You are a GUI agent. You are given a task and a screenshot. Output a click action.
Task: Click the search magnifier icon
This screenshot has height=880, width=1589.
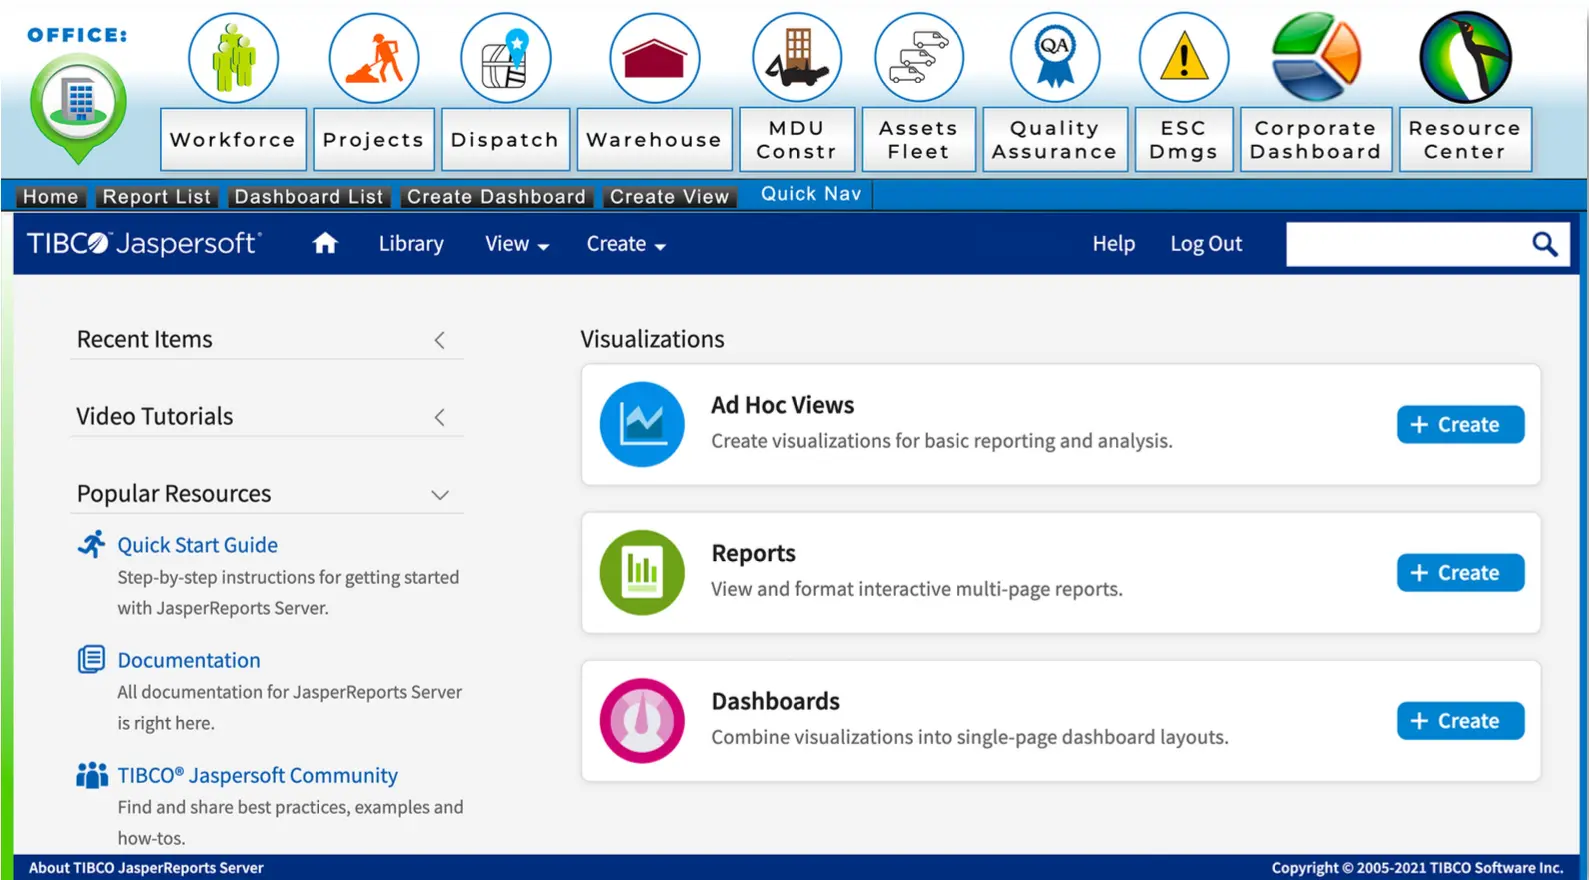[1544, 244]
